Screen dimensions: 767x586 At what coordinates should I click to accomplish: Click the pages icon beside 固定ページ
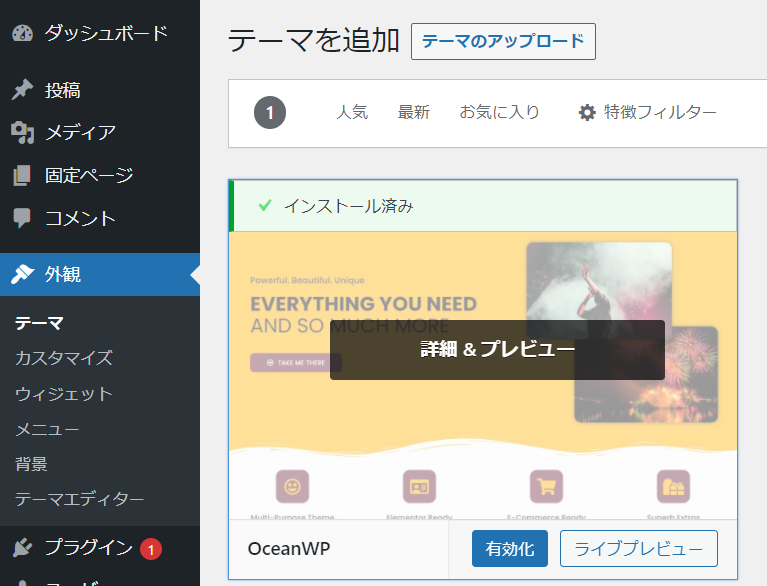[x=22, y=175]
